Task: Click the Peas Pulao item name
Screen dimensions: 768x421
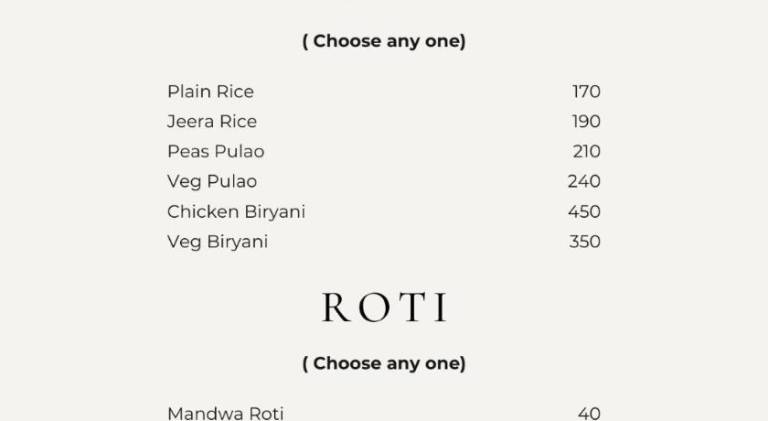Action: point(216,152)
